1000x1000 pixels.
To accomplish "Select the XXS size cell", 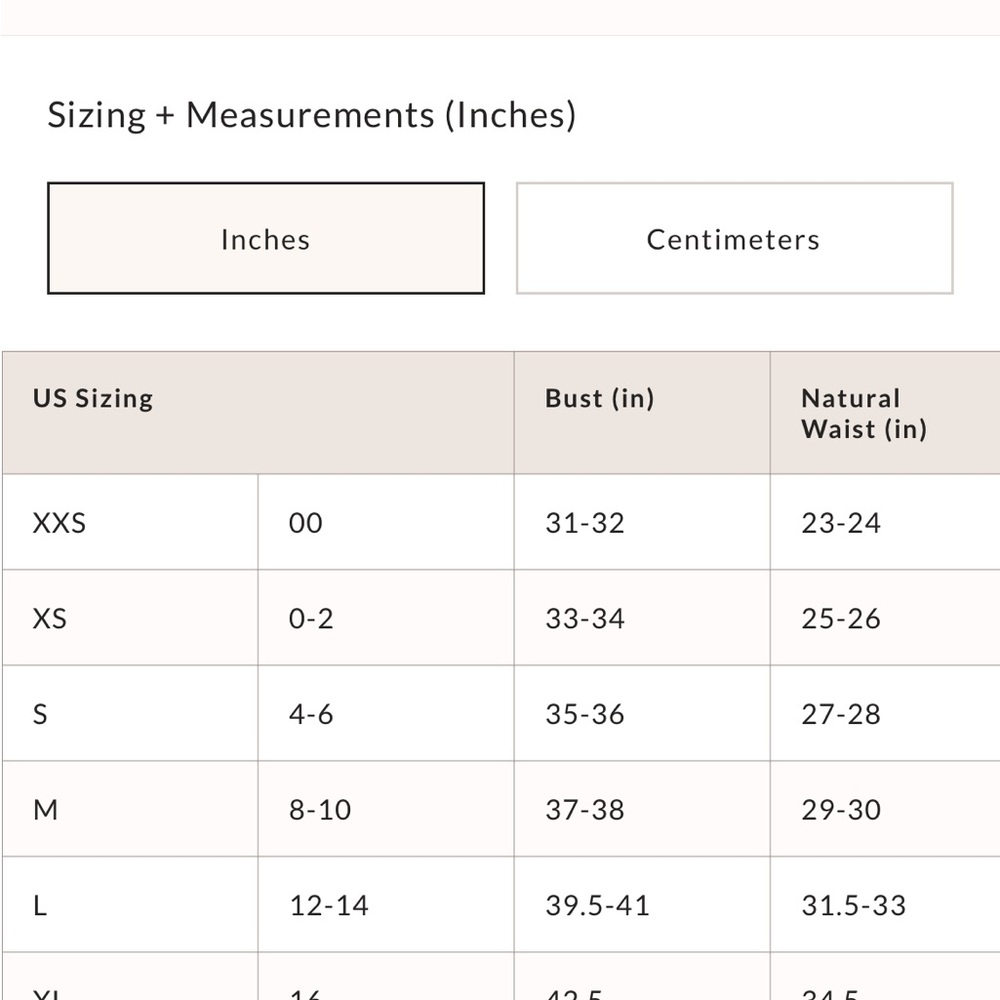I will pos(130,522).
